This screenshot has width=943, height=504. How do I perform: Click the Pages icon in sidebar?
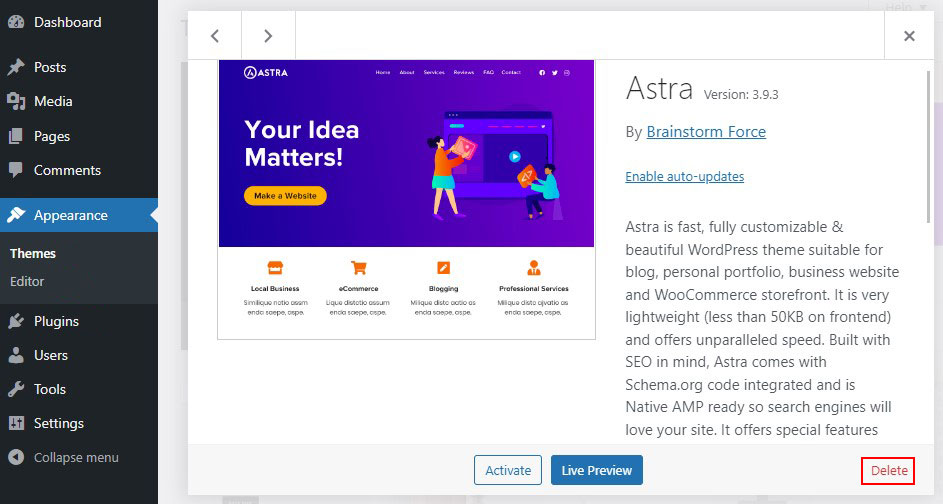[x=16, y=136]
